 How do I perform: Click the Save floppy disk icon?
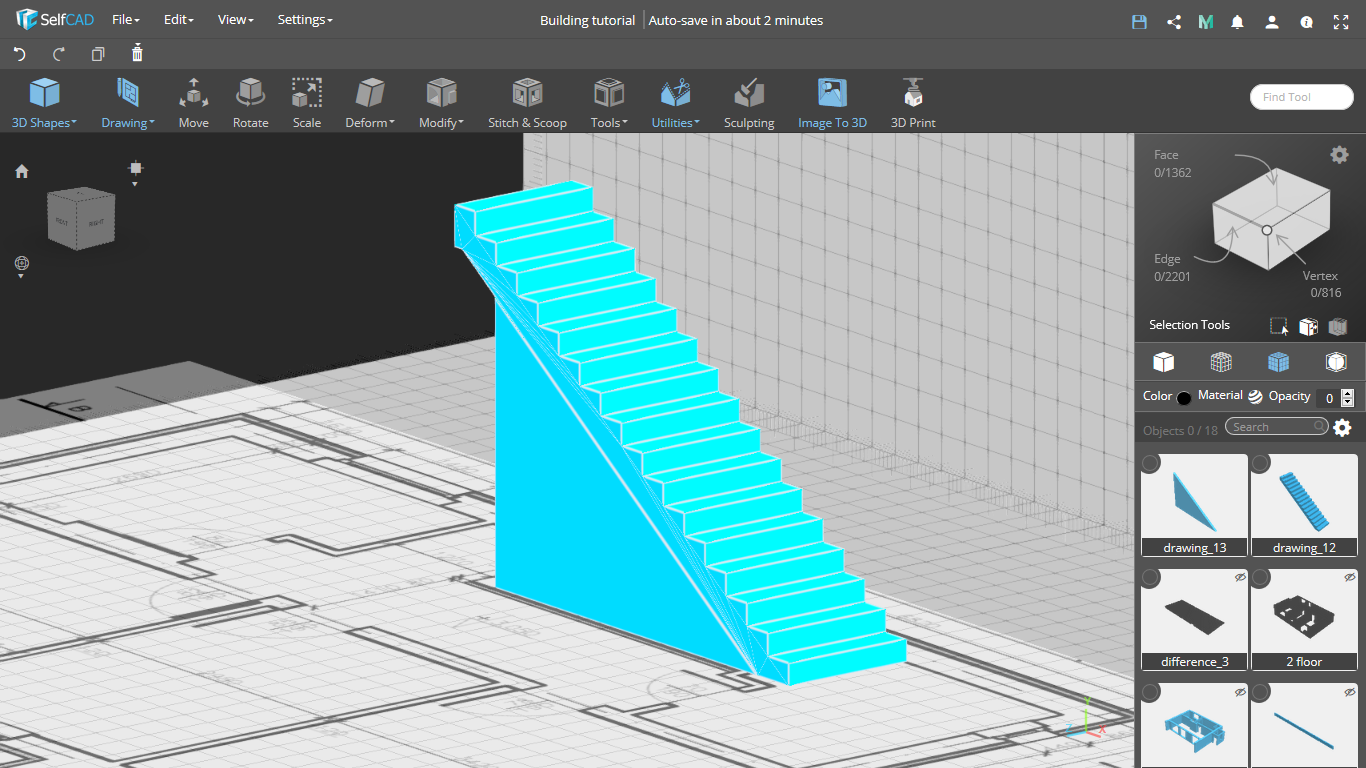(1139, 21)
